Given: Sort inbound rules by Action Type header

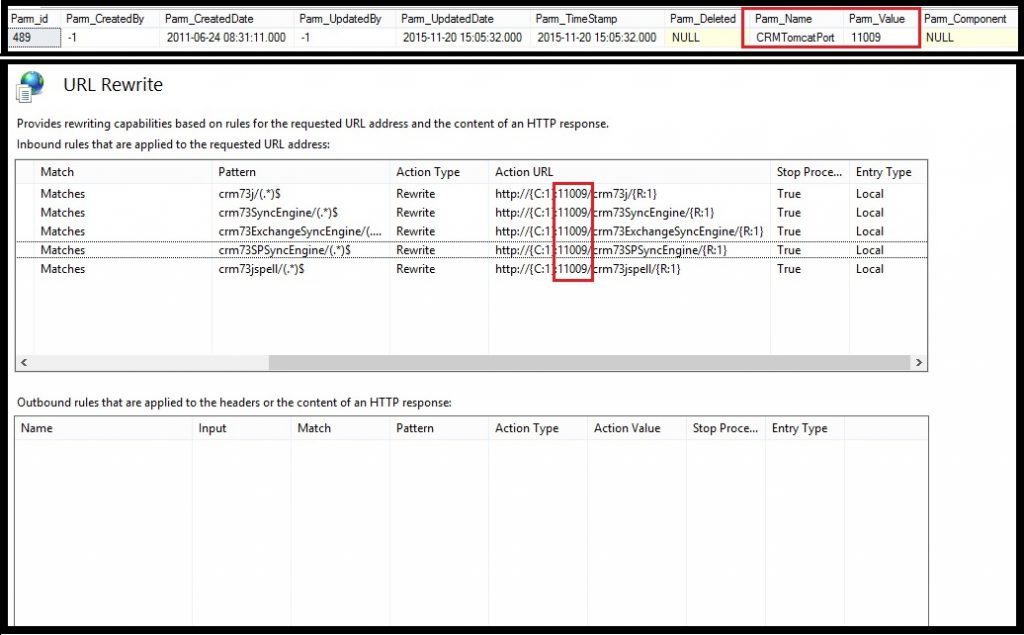Looking at the screenshot, I should [427, 172].
